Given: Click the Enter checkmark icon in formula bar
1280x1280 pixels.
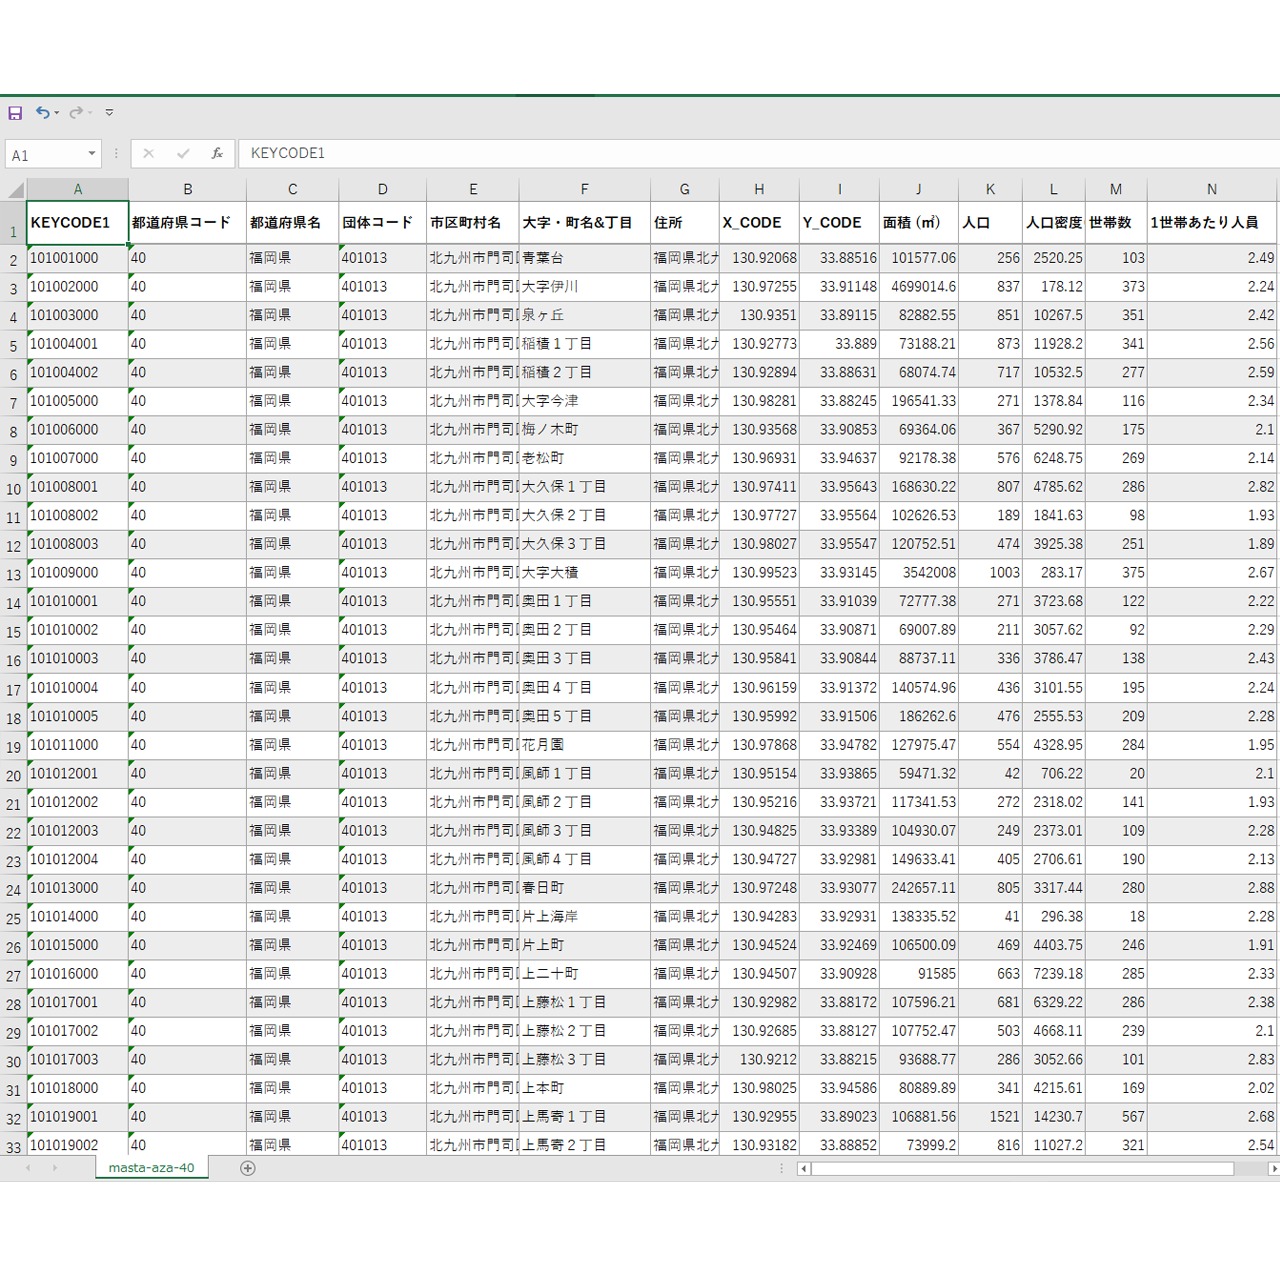Looking at the screenshot, I should 182,154.
